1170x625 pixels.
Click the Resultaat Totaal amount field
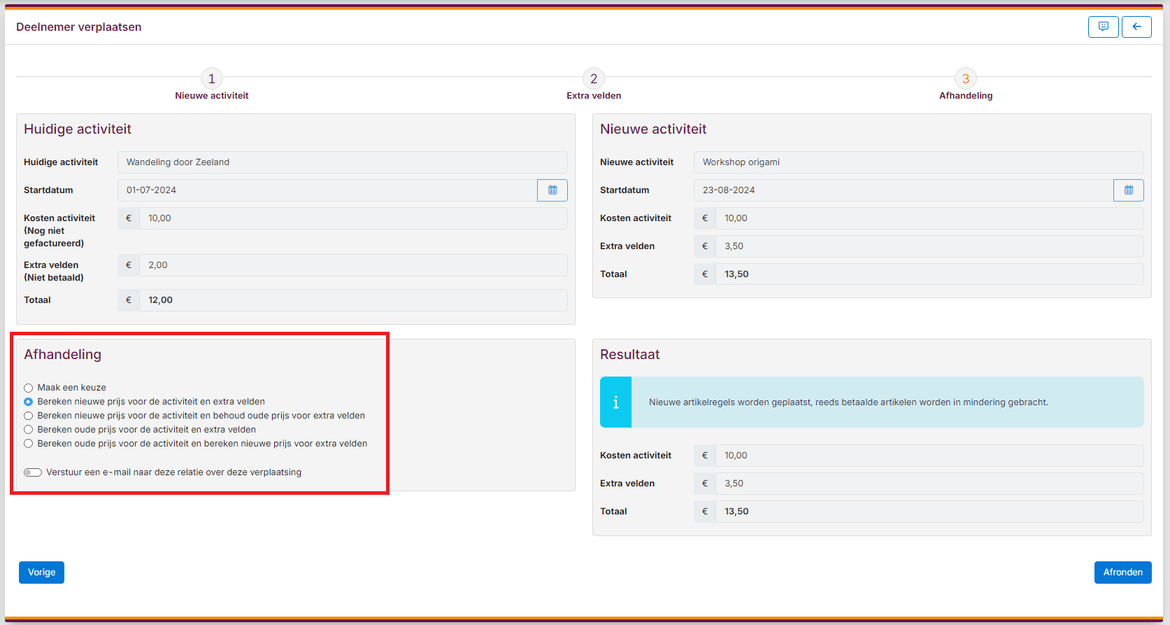[x=928, y=511]
